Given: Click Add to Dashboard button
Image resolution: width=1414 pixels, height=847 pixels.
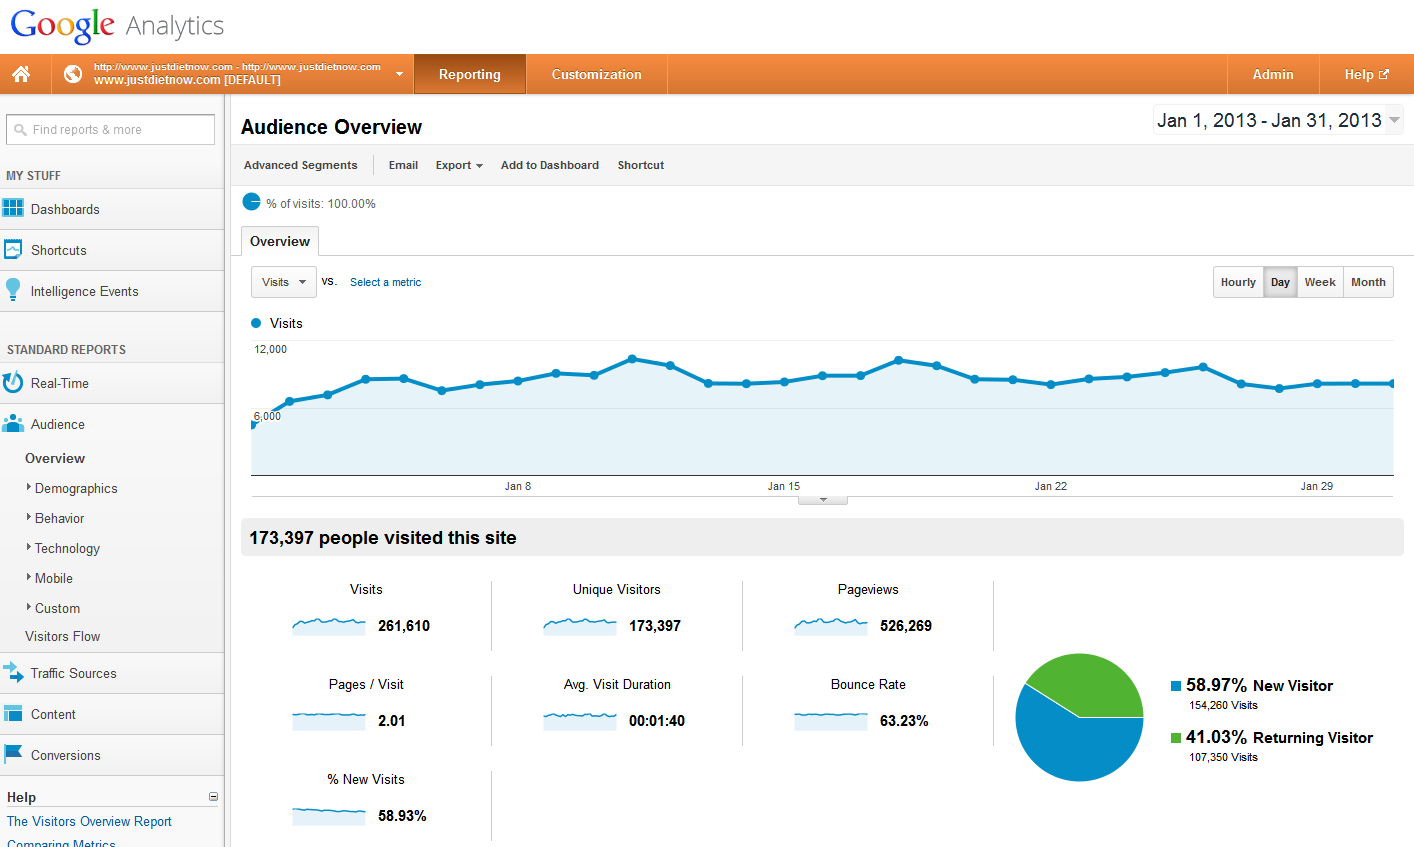Looking at the screenshot, I should pyautogui.click(x=549, y=165).
